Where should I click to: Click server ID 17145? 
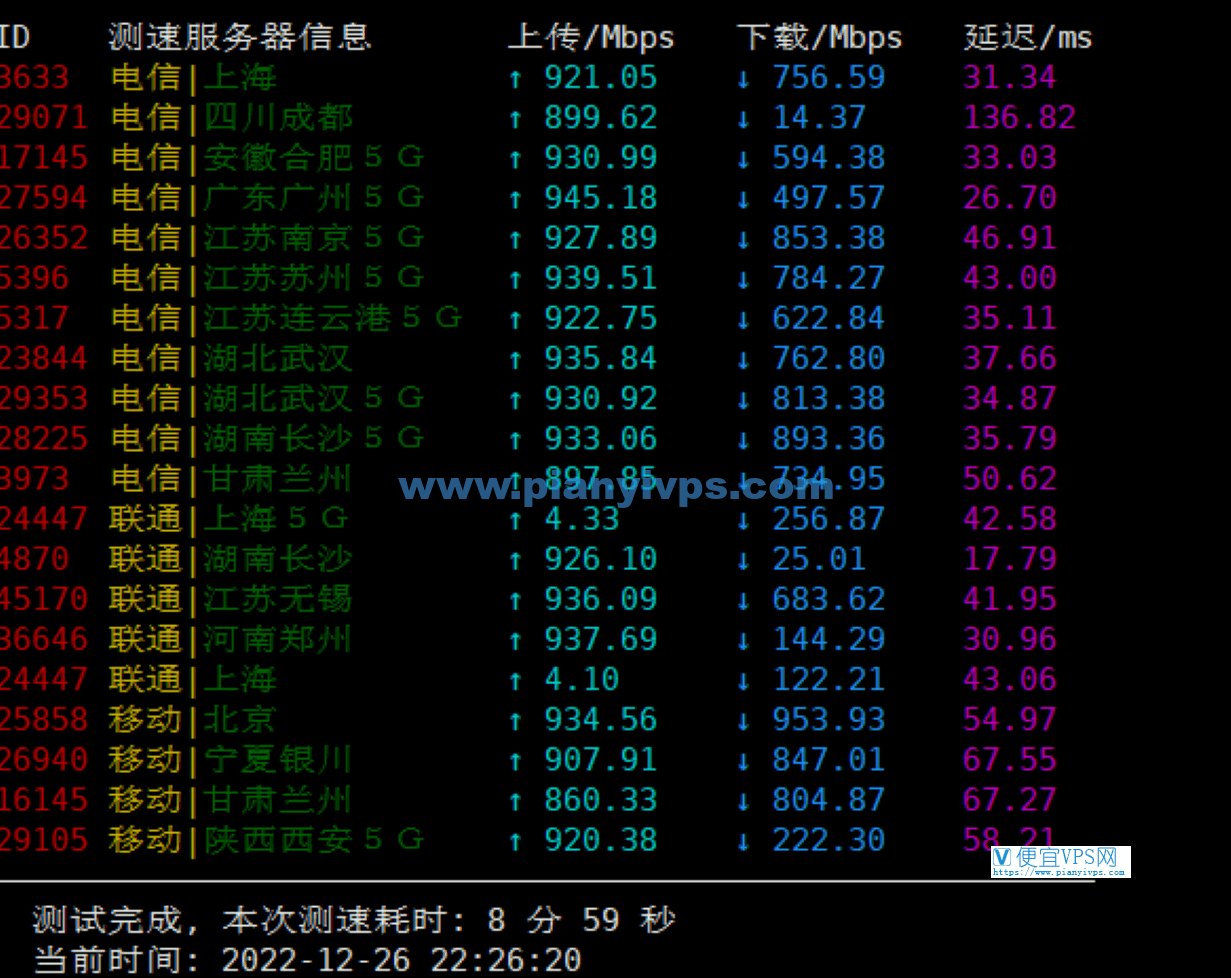pyautogui.click(x=44, y=157)
